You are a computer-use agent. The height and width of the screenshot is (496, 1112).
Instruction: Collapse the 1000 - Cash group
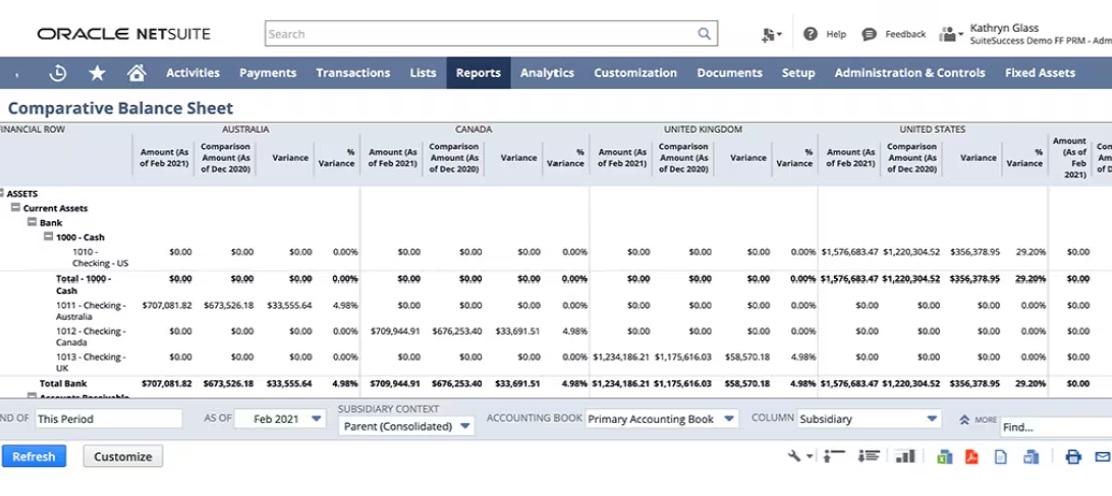click(48, 237)
